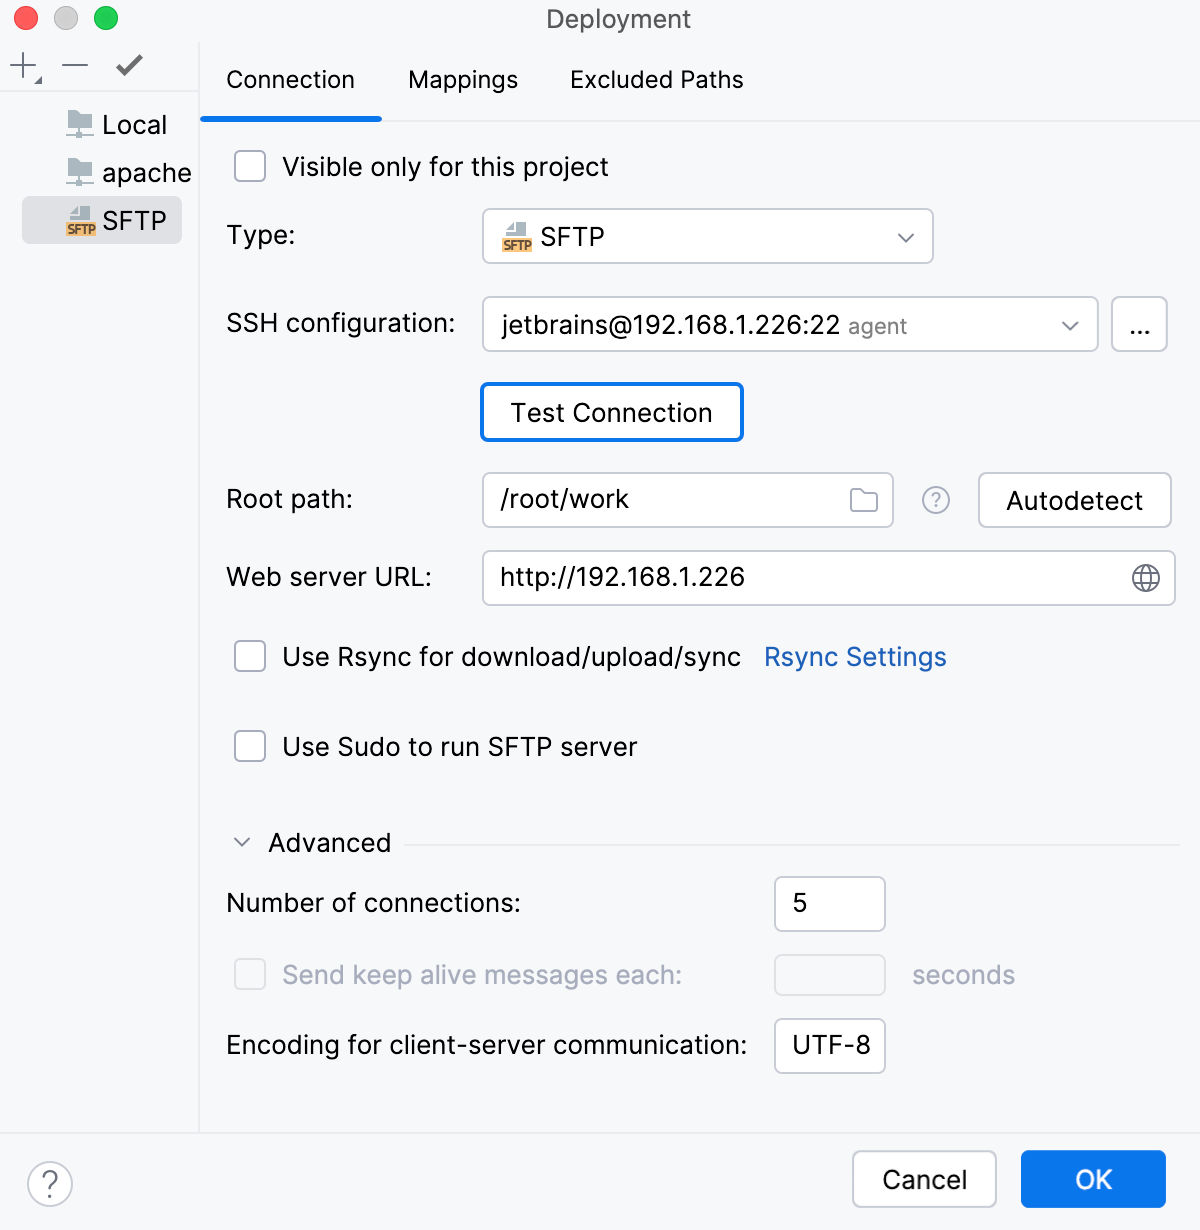Viewport: 1200px width, 1230px height.
Task: Enable Visible only for this project
Action: [x=250, y=167]
